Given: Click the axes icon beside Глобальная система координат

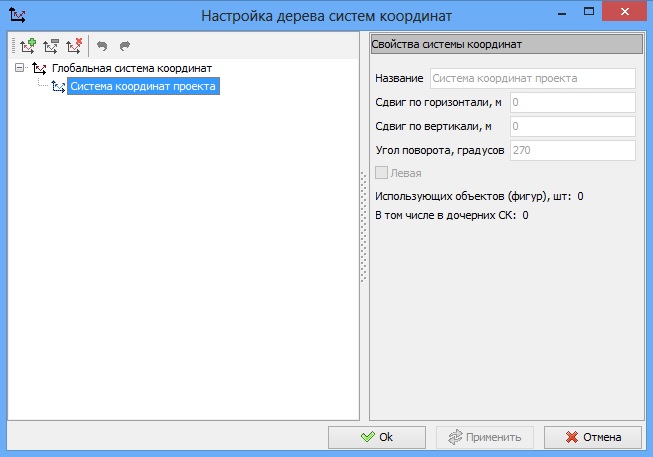Looking at the screenshot, I should [39, 68].
